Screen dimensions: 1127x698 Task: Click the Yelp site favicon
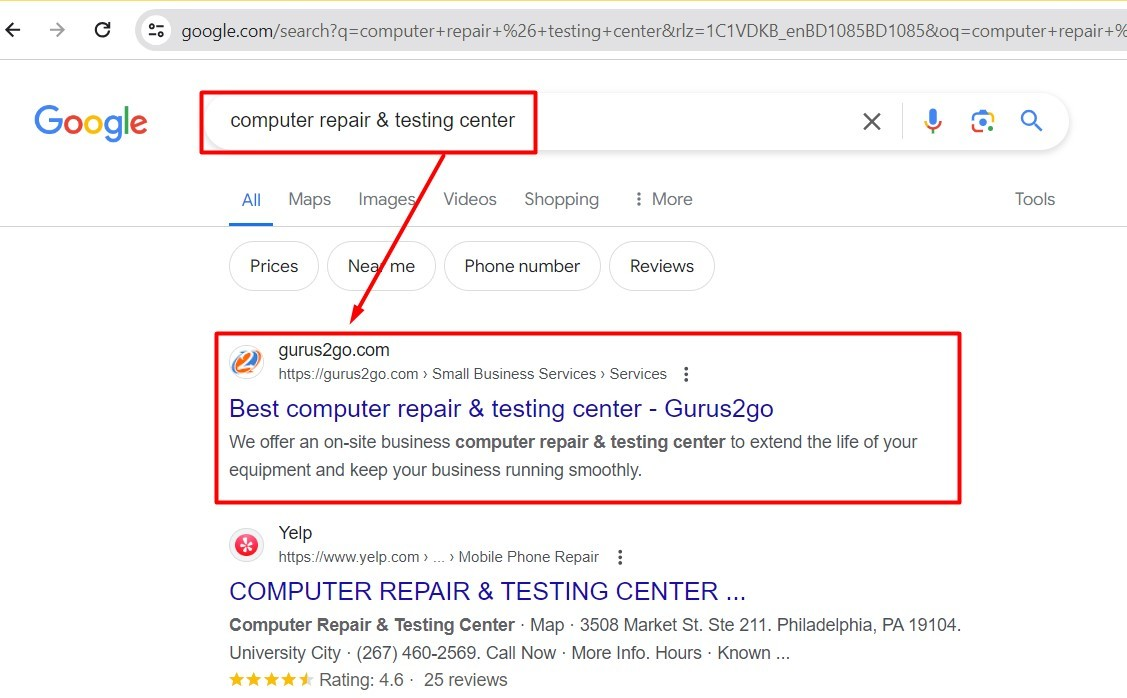click(x=246, y=544)
